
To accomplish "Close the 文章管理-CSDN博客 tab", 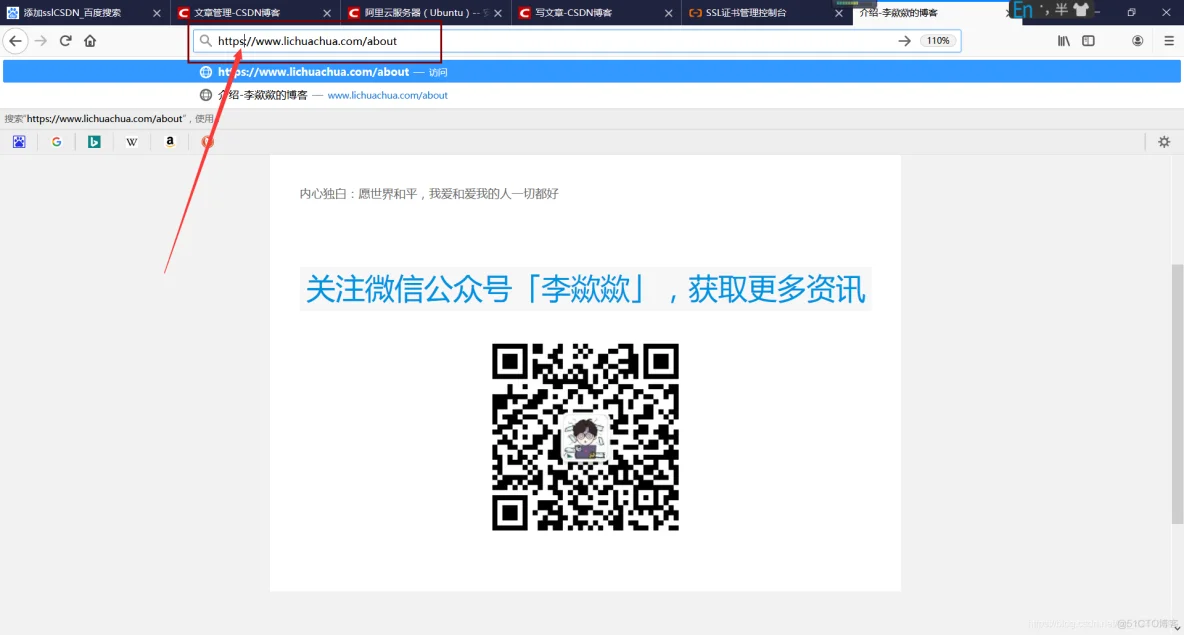I will 327,13.
